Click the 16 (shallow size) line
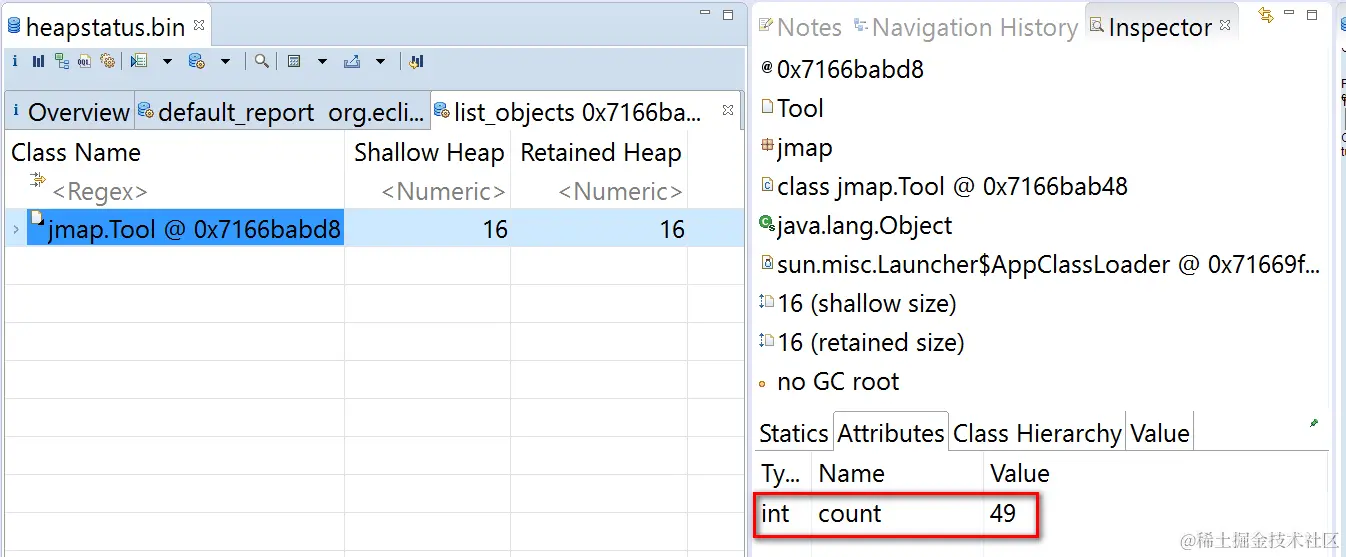Screen dimensions: 1346x557 [x=866, y=303]
